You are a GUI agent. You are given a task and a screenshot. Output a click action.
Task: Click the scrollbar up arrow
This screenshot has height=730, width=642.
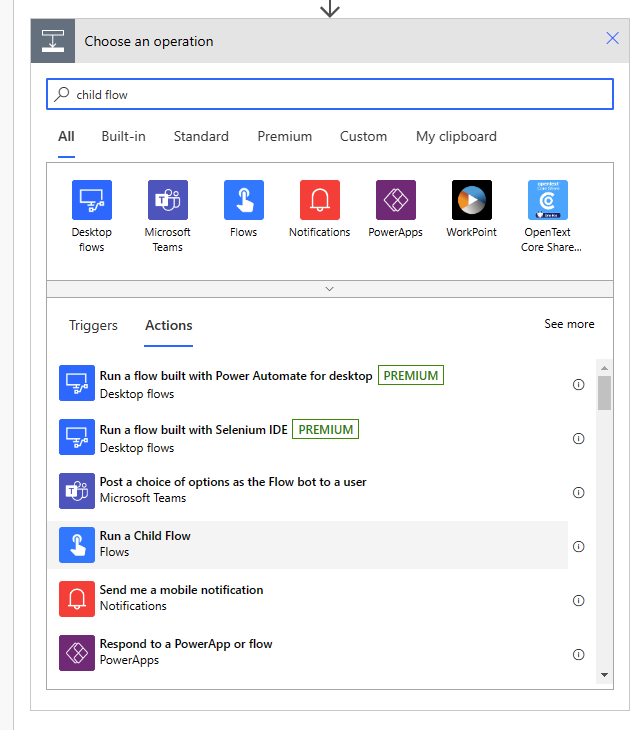pos(604,368)
